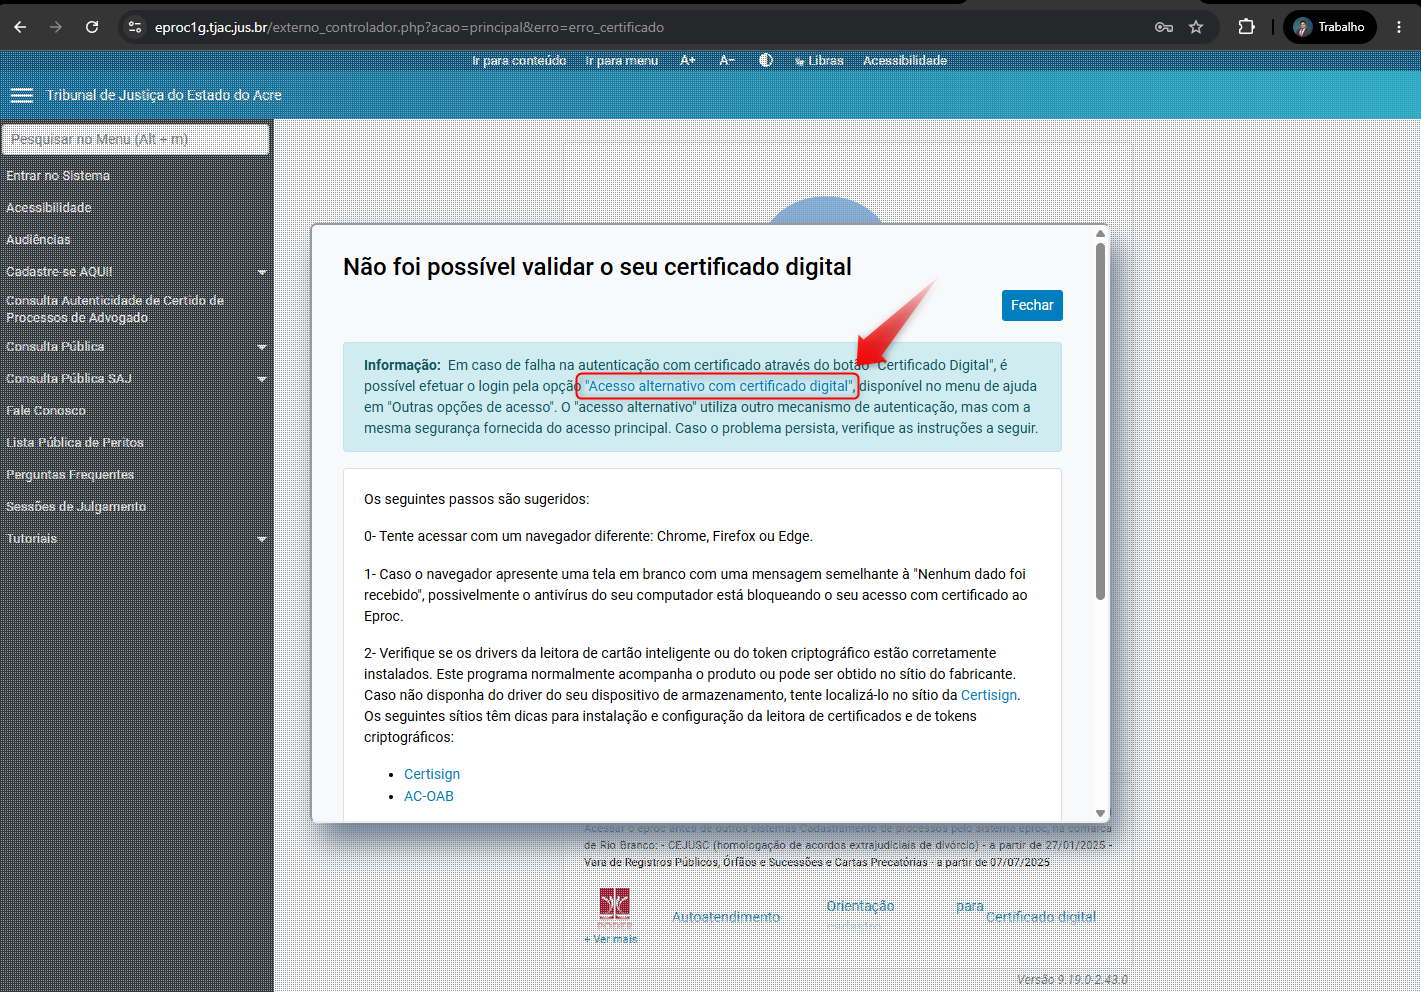This screenshot has width=1421, height=992.
Task: Open Lista Pública de Peritos
Action: tap(75, 442)
